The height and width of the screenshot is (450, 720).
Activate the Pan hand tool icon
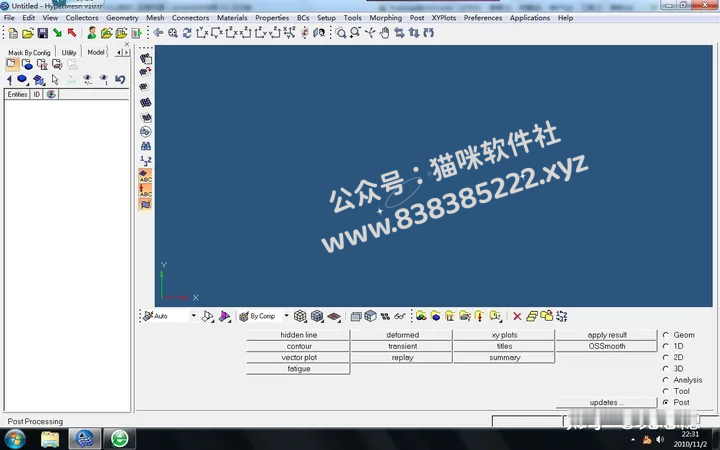tap(384, 33)
